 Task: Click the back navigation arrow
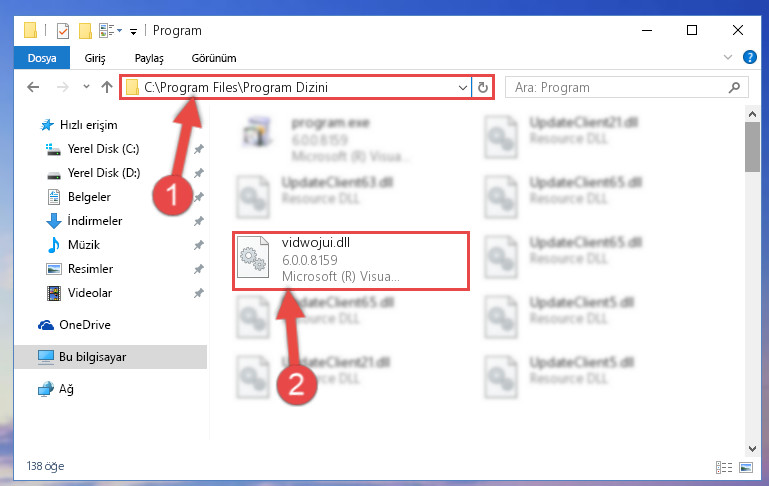tap(33, 87)
